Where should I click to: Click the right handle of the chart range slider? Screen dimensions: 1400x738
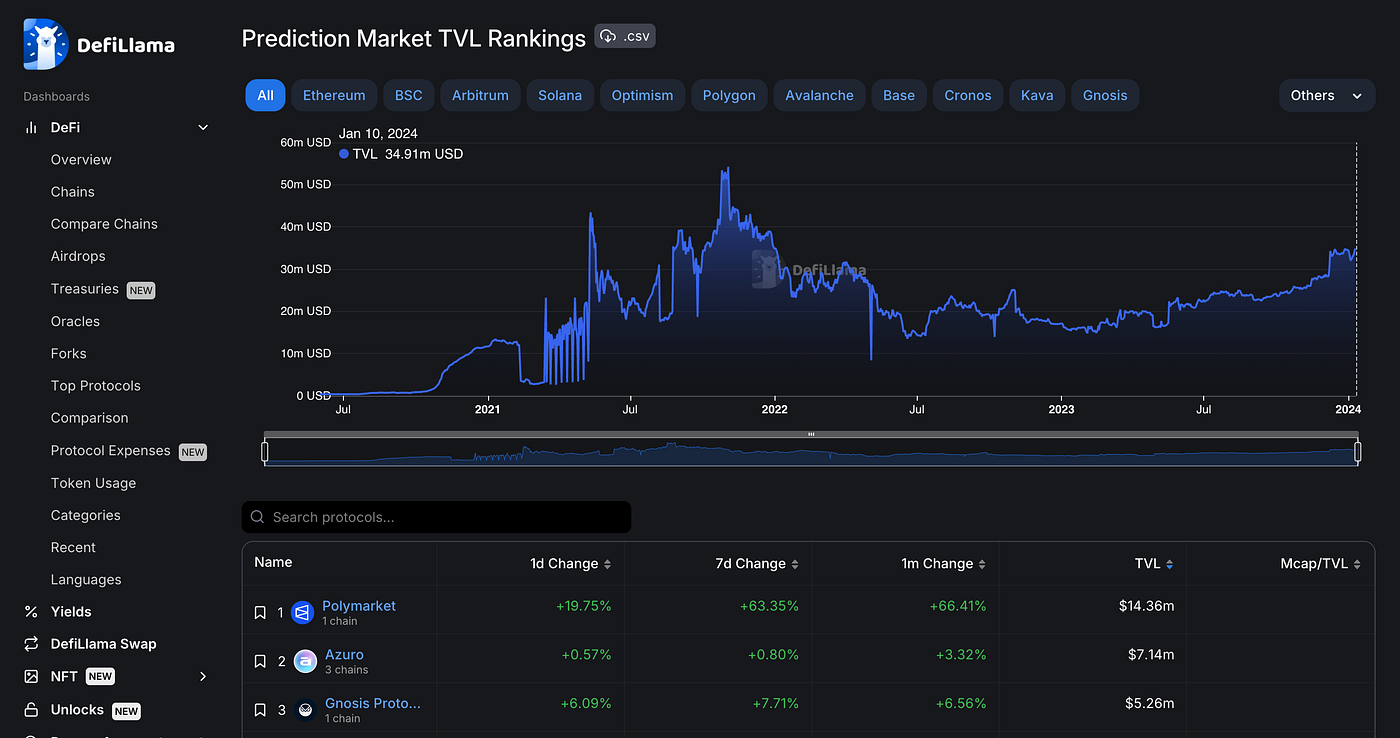(1356, 452)
